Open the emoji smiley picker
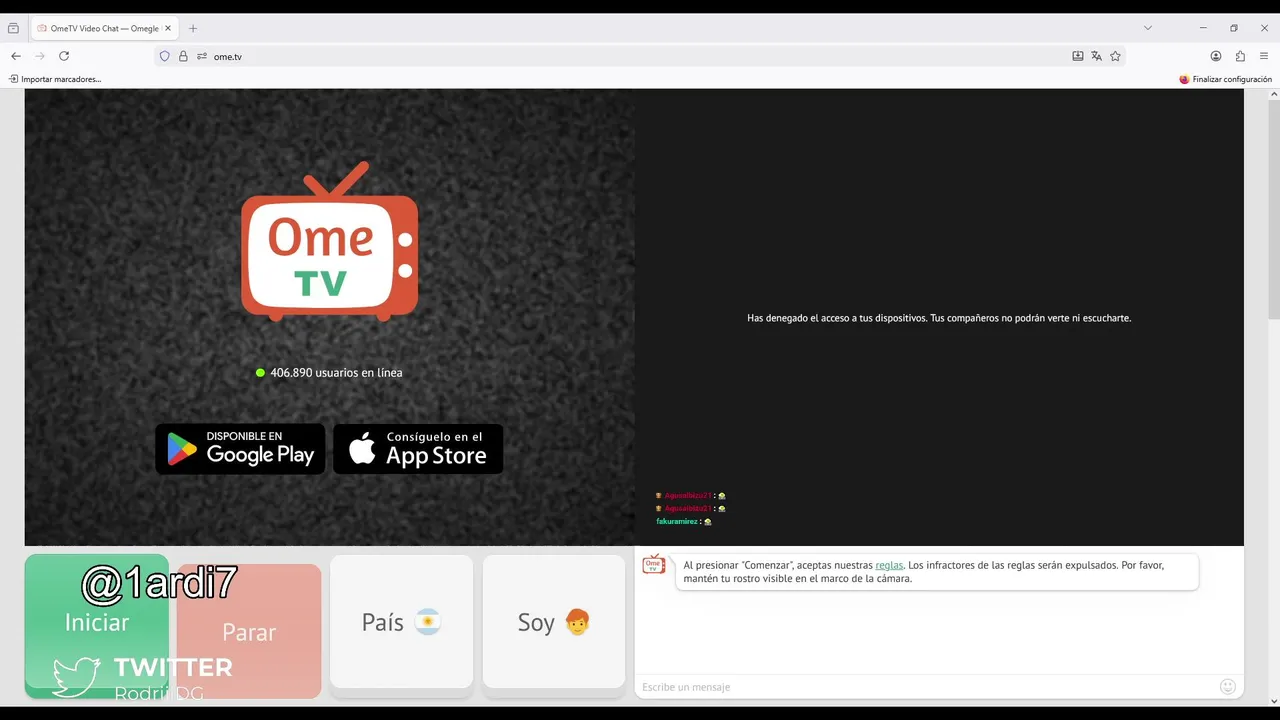This screenshot has height=720, width=1280. [x=1228, y=686]
